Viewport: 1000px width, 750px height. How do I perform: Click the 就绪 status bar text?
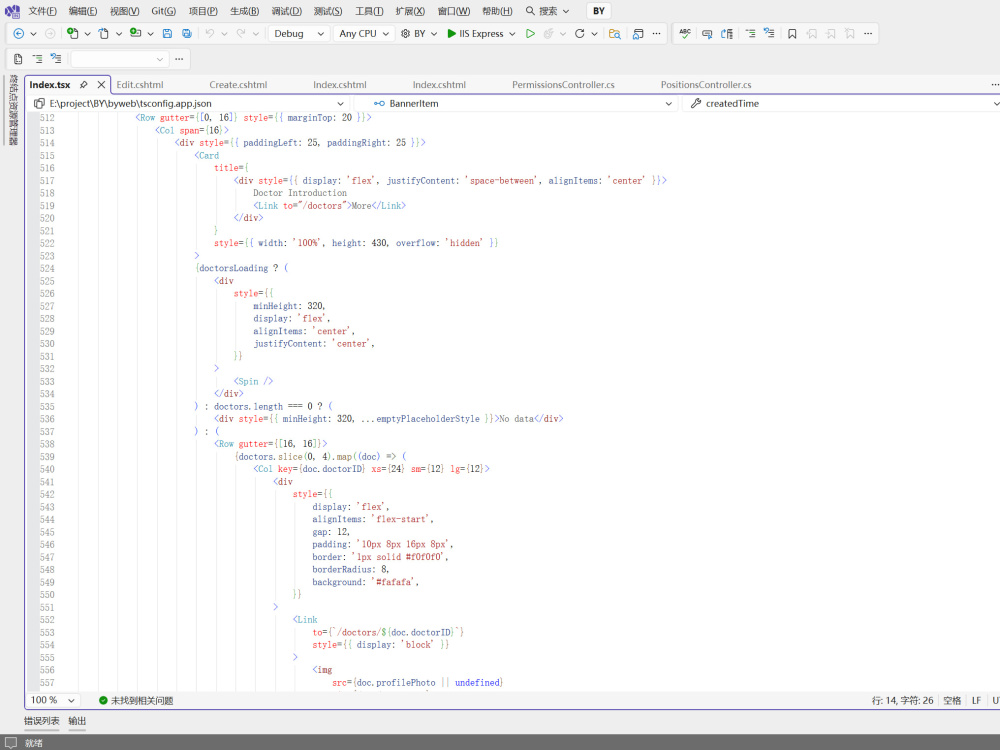(34, 743)
